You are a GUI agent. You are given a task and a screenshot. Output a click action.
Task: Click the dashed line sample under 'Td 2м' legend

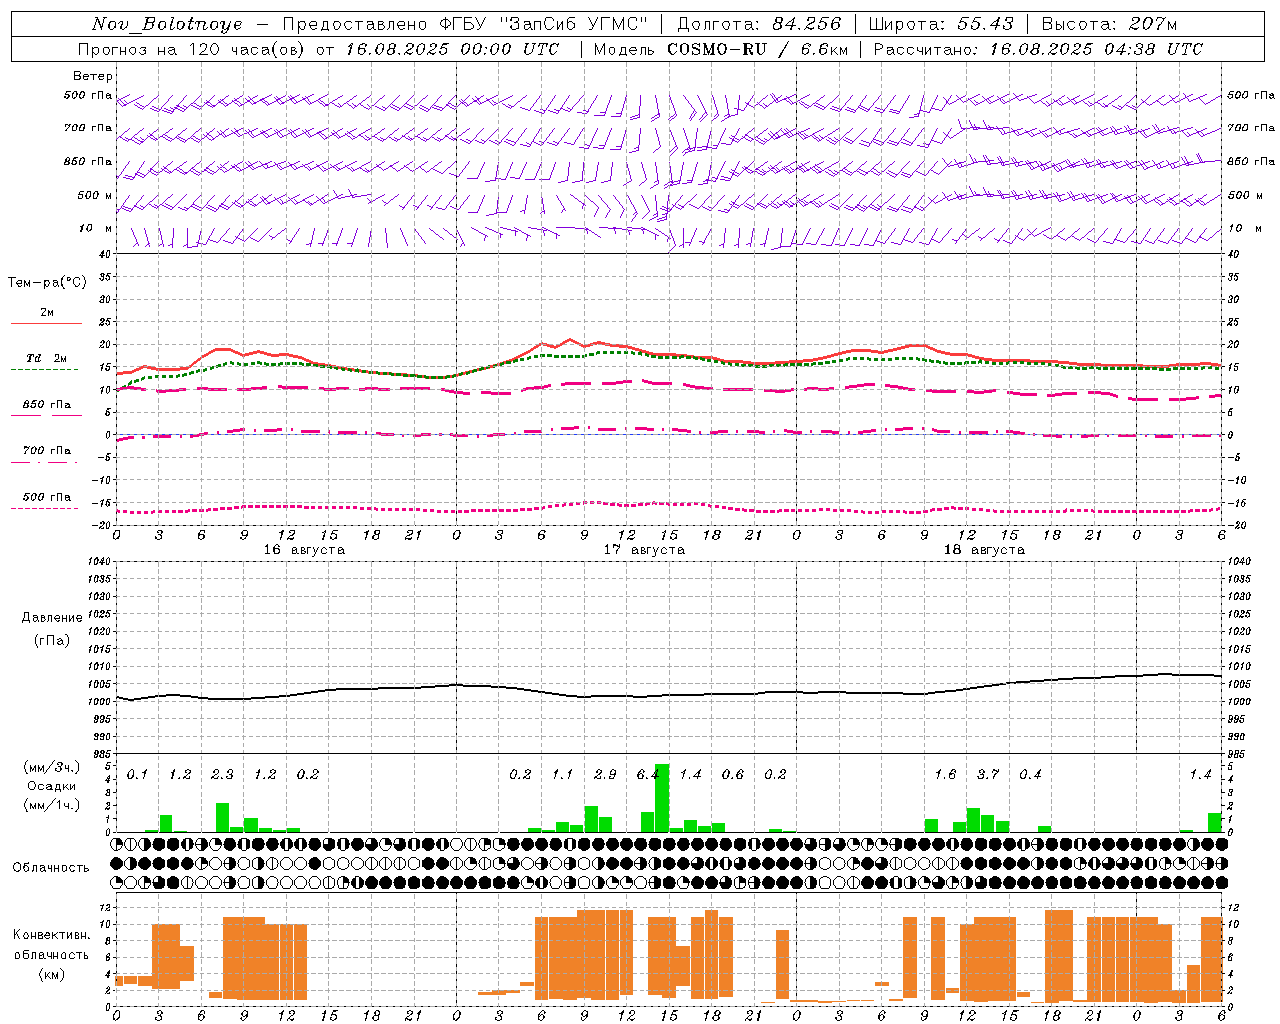(44, 369)
